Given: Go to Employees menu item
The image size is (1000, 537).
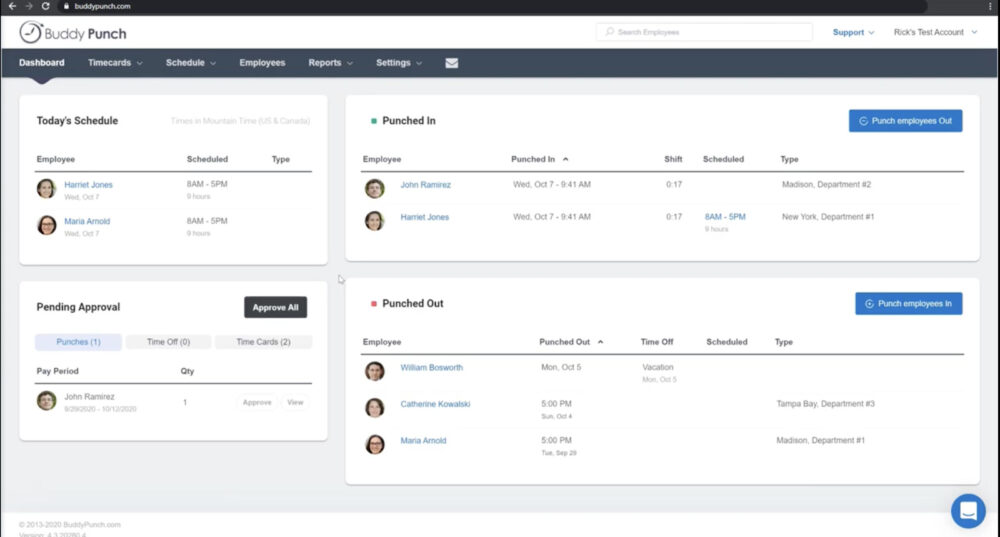Looking at the screenshot, I should (262, 63).
